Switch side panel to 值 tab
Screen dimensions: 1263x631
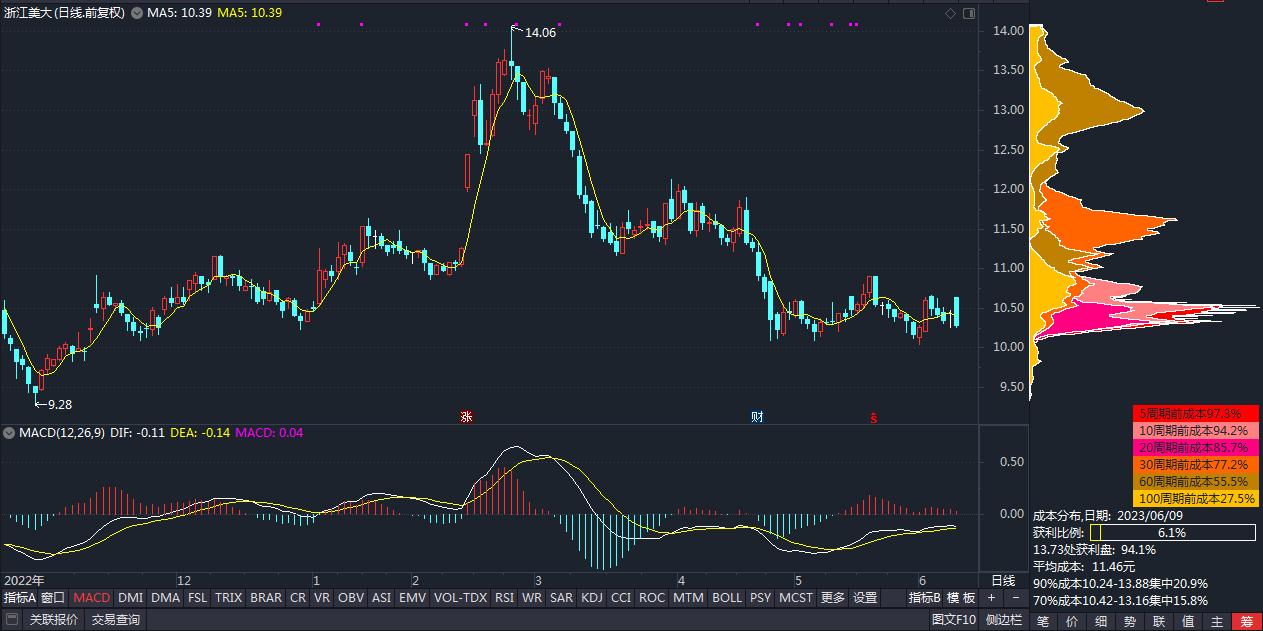point(1188,621)
